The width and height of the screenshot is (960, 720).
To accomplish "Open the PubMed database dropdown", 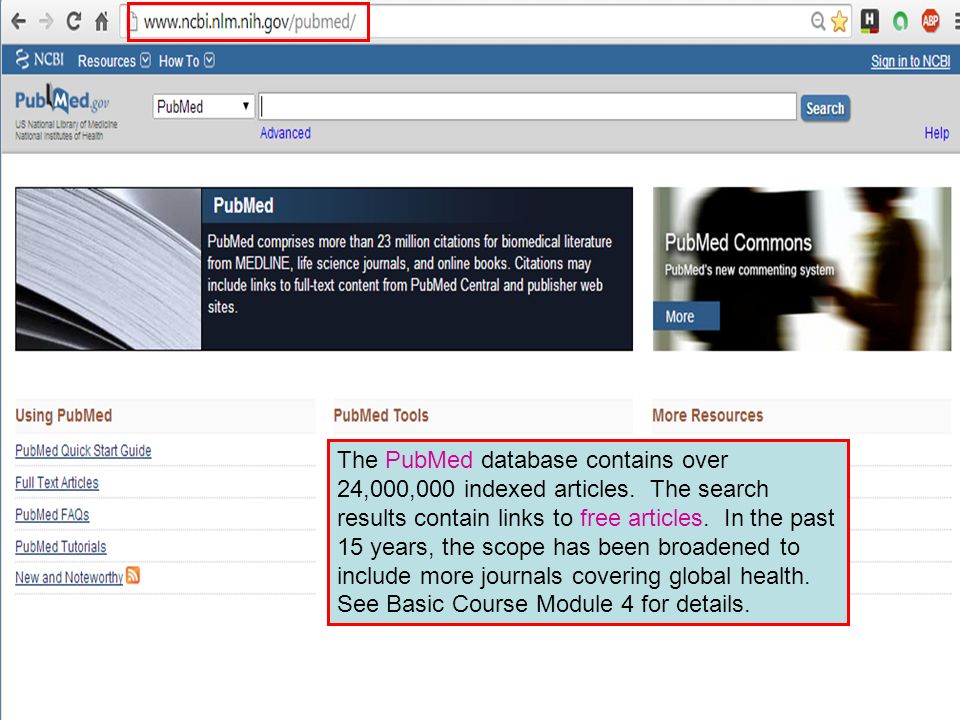I will [x=203, y=107].
